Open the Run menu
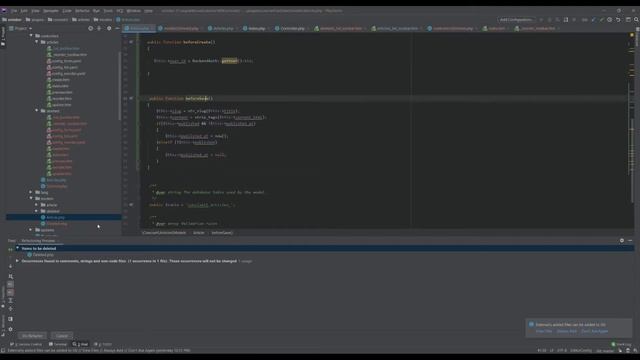The image size is (640, 360). (x=96, y=11)
